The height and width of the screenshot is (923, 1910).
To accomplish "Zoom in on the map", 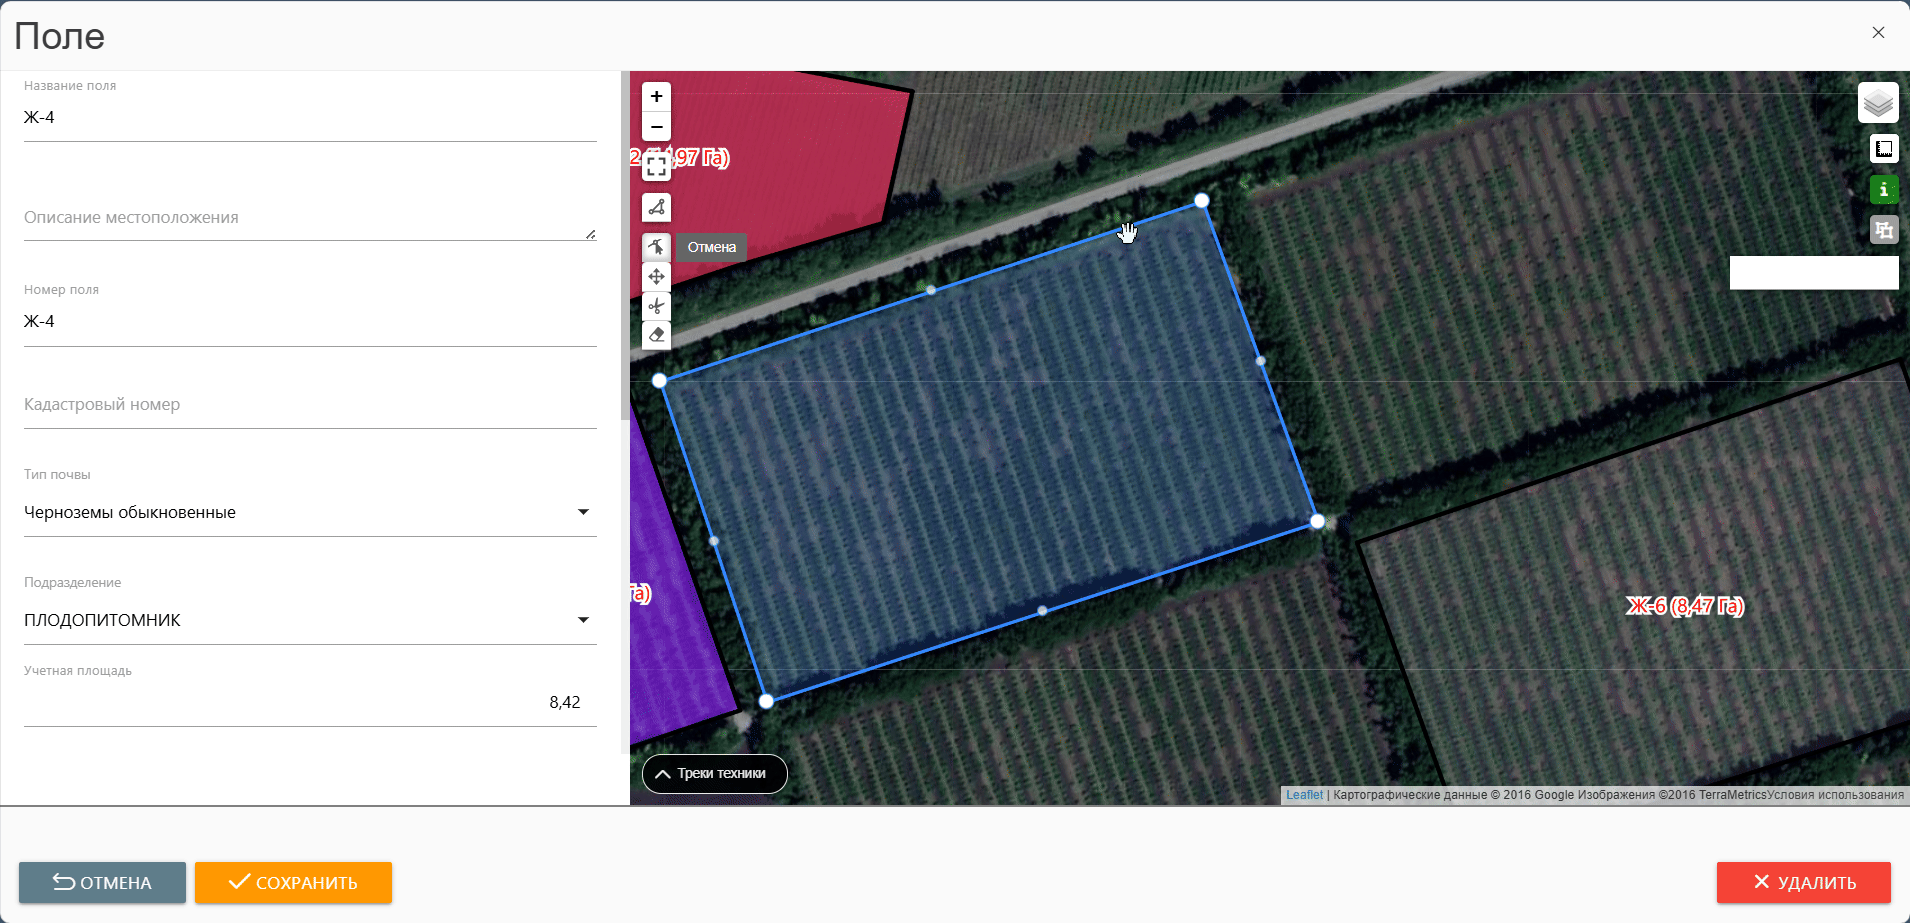I will [x=656, y=97].
